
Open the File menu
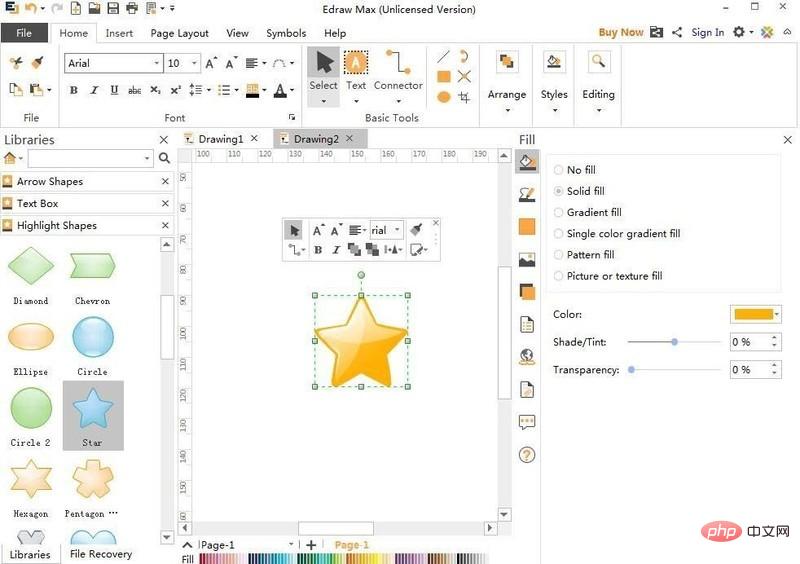pos(24,33)
